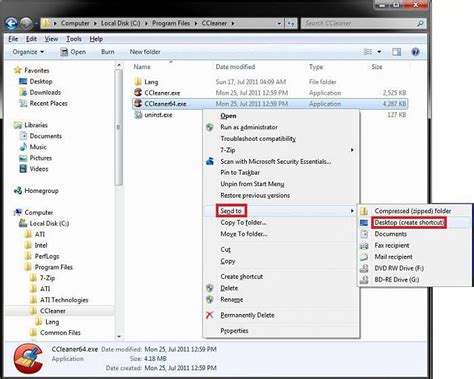This screenshot has width=474, height=379.
Task: Open the view options dropdown arrow
Action: point(379,52)
